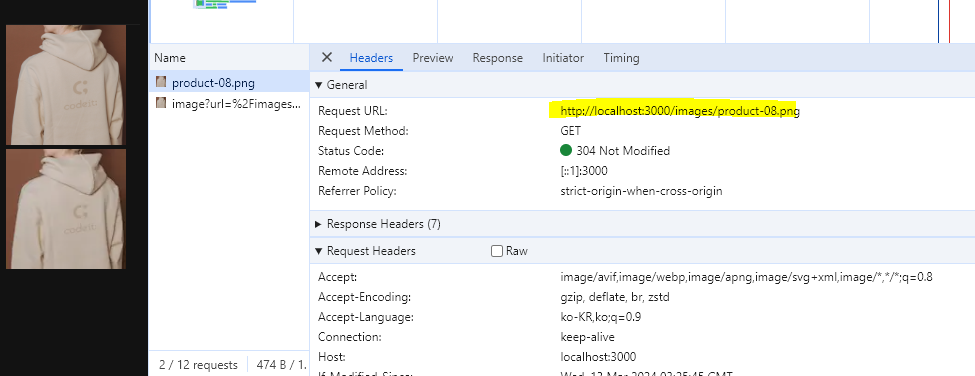The height and width of the screenshot is (376, 975).
Task: Click the GET request method value
Action: 570,131
